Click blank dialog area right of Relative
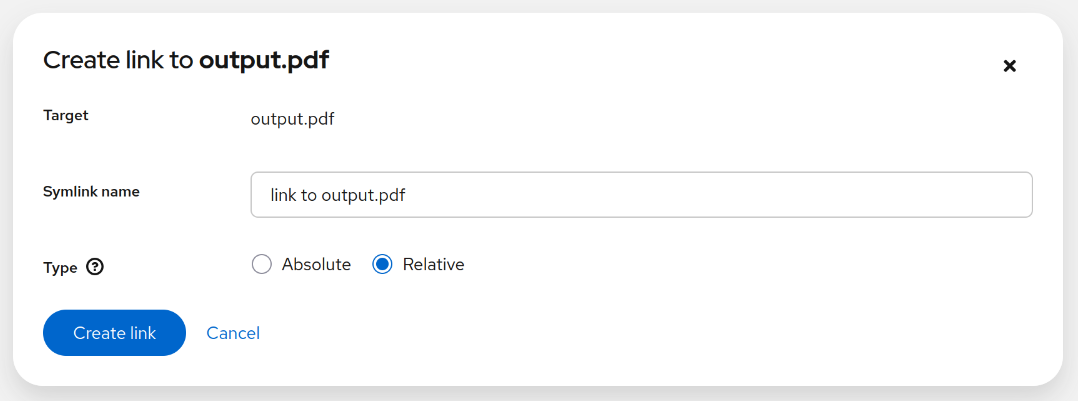This screenshot has width=1078, height=401. (750, 265)
